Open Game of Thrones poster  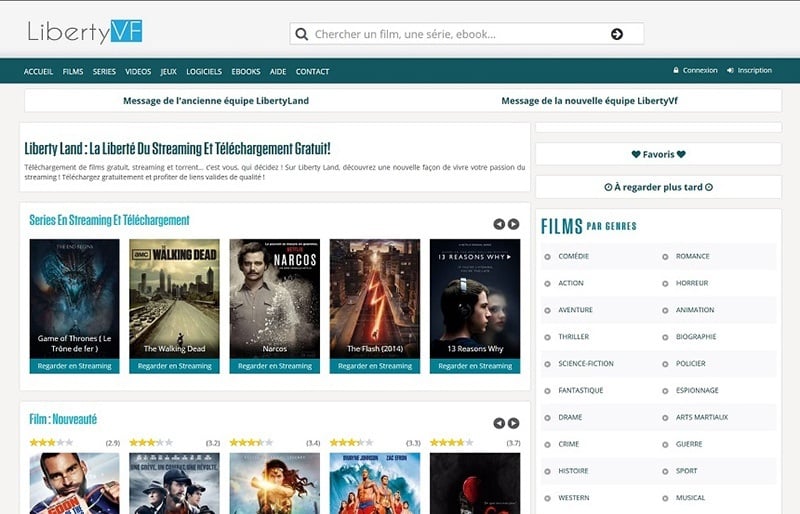[x=74, y=299]
